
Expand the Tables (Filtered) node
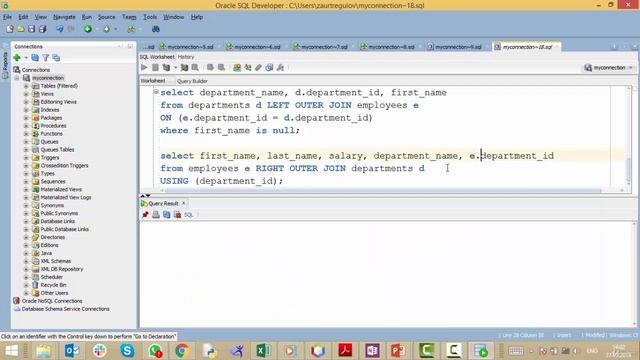[x=26, y=86]
